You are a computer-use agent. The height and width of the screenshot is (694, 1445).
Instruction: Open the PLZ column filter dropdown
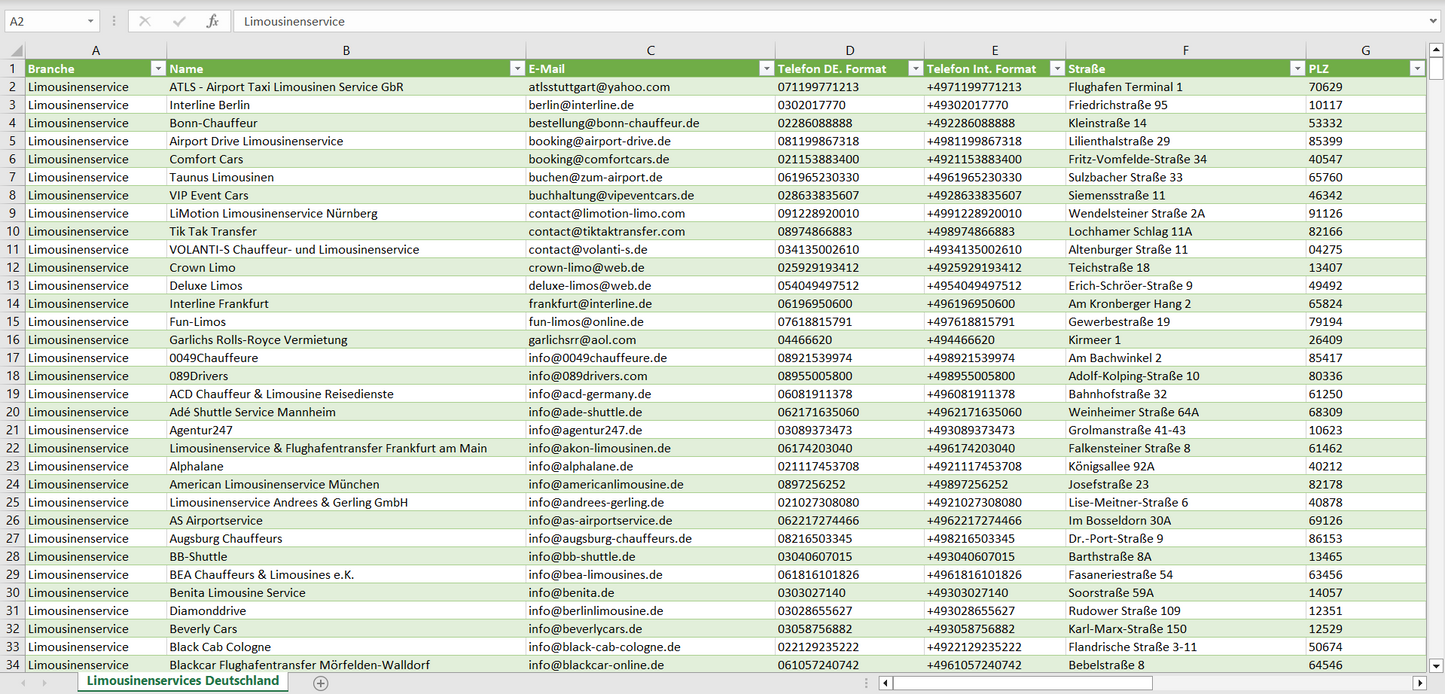pyautogui.click(x=1416, y=69)
